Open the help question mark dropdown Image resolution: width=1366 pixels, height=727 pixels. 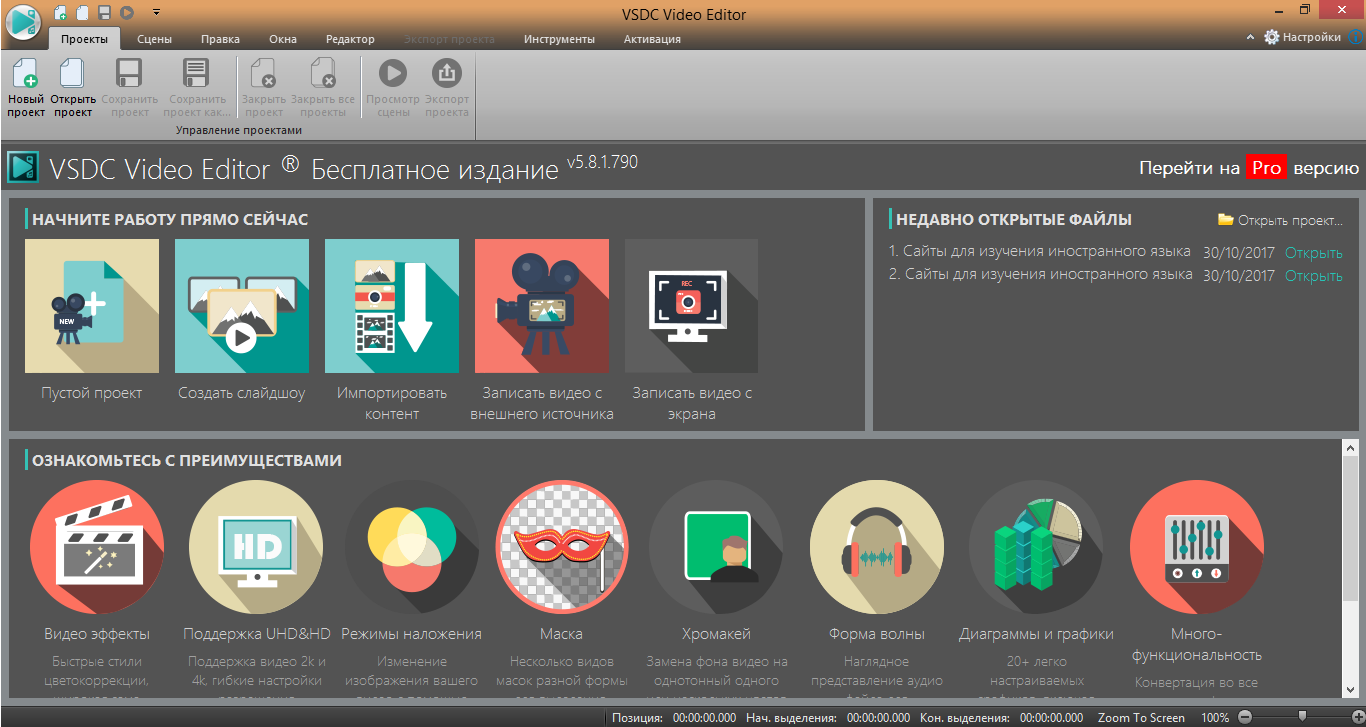point(1353,35)
